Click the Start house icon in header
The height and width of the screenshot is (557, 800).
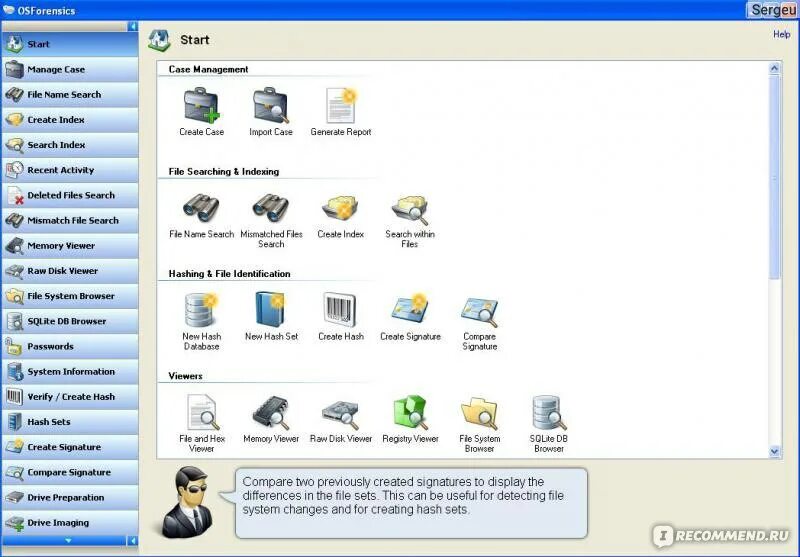click(x=159, y=40)
